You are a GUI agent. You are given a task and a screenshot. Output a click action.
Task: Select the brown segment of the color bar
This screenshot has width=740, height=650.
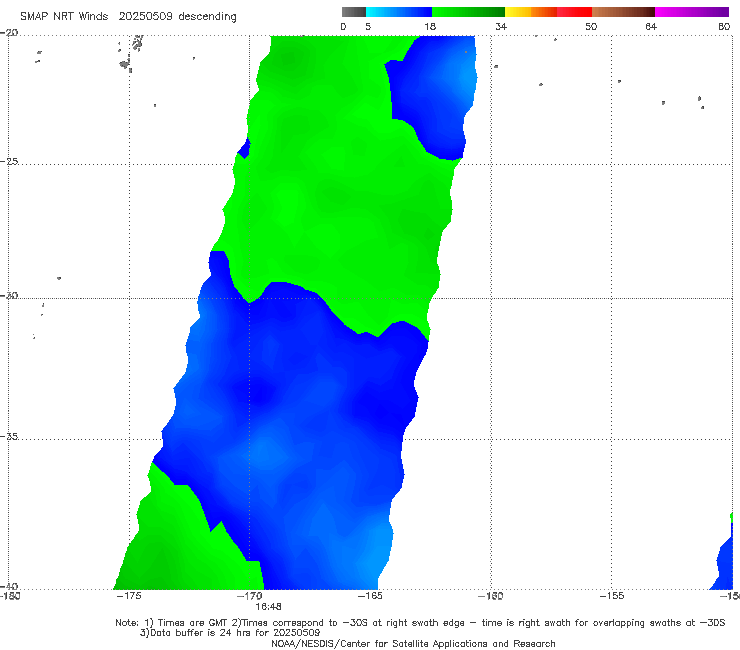pos(623,12)
